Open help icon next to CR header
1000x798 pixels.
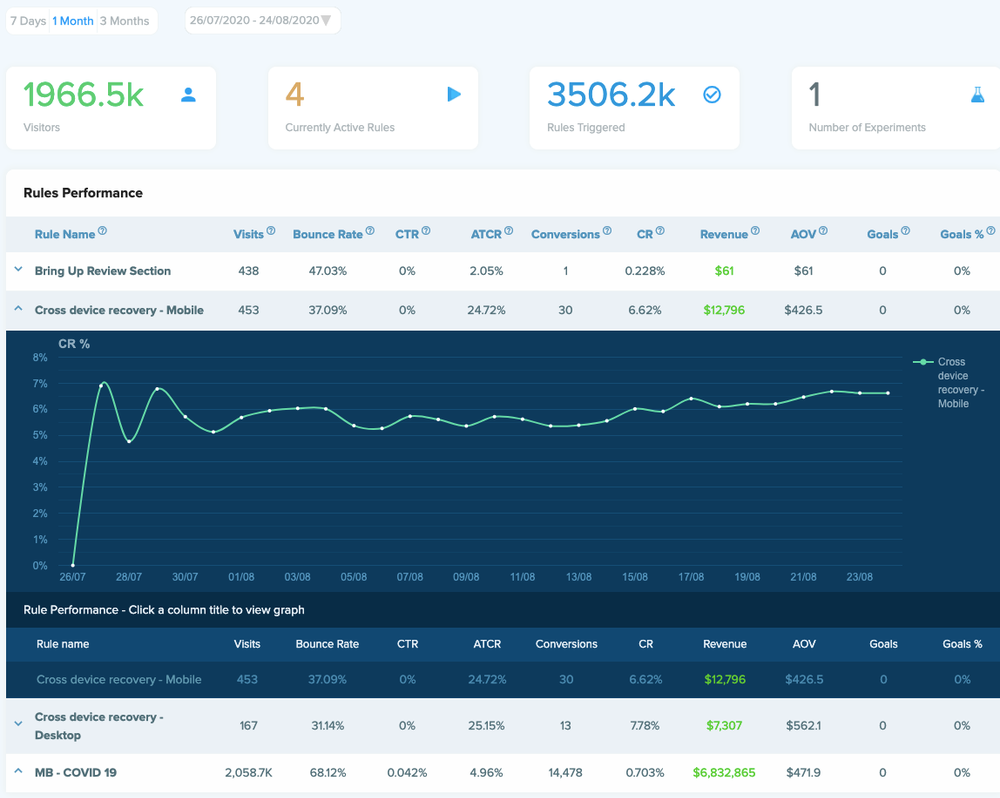660,231
